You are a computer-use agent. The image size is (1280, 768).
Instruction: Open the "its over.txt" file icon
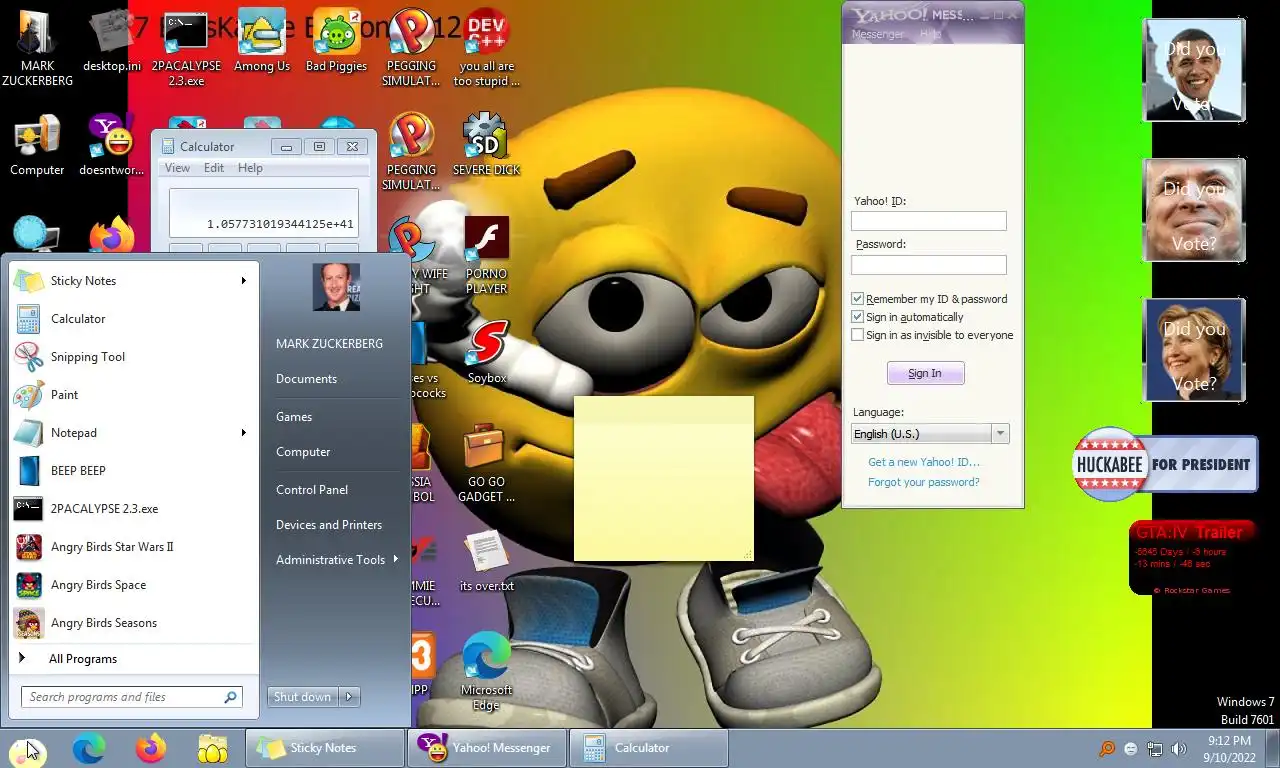click(487, 560)
